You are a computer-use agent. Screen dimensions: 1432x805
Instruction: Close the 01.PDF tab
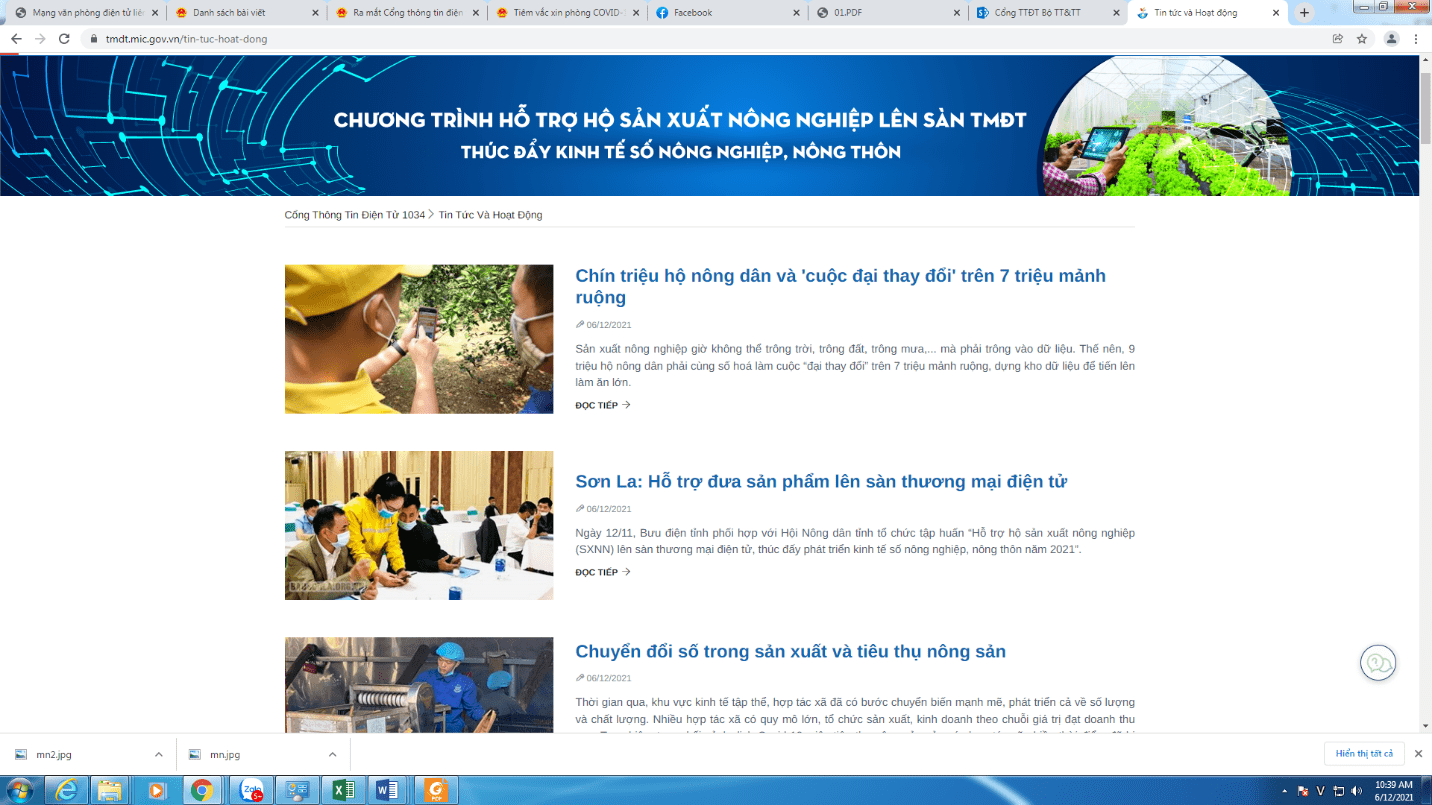[957, 13]
